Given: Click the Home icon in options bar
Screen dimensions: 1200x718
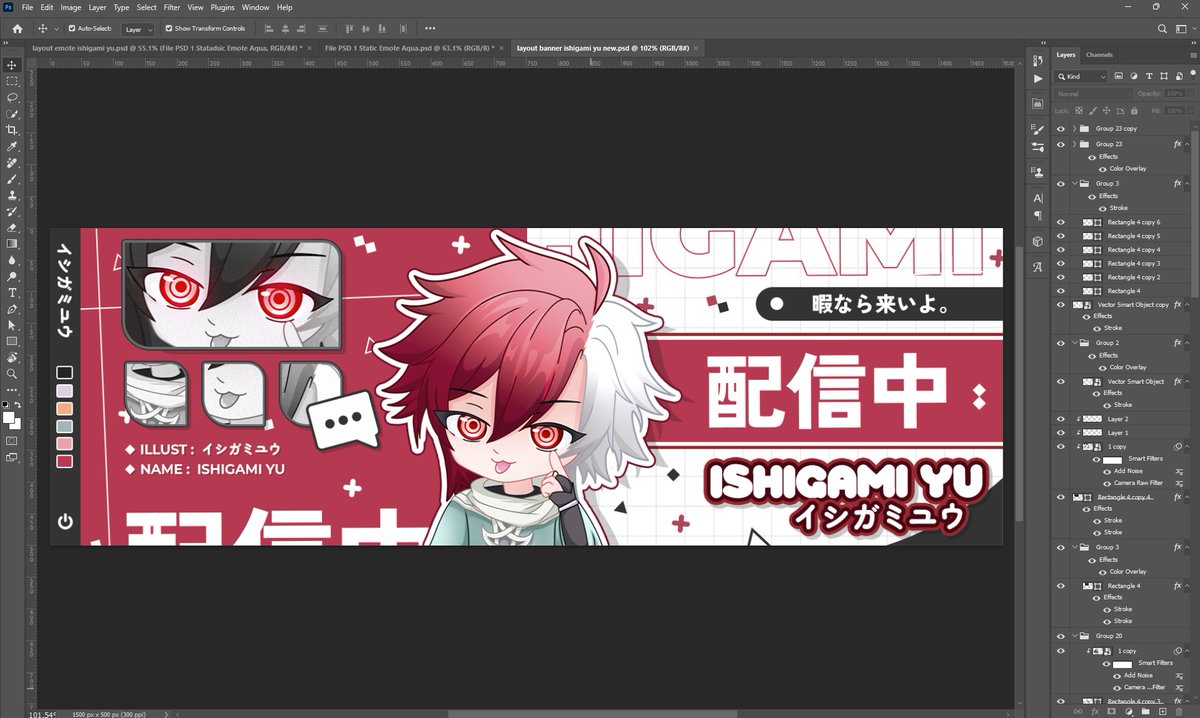Looking at the screenshot, I should (17, 29).
